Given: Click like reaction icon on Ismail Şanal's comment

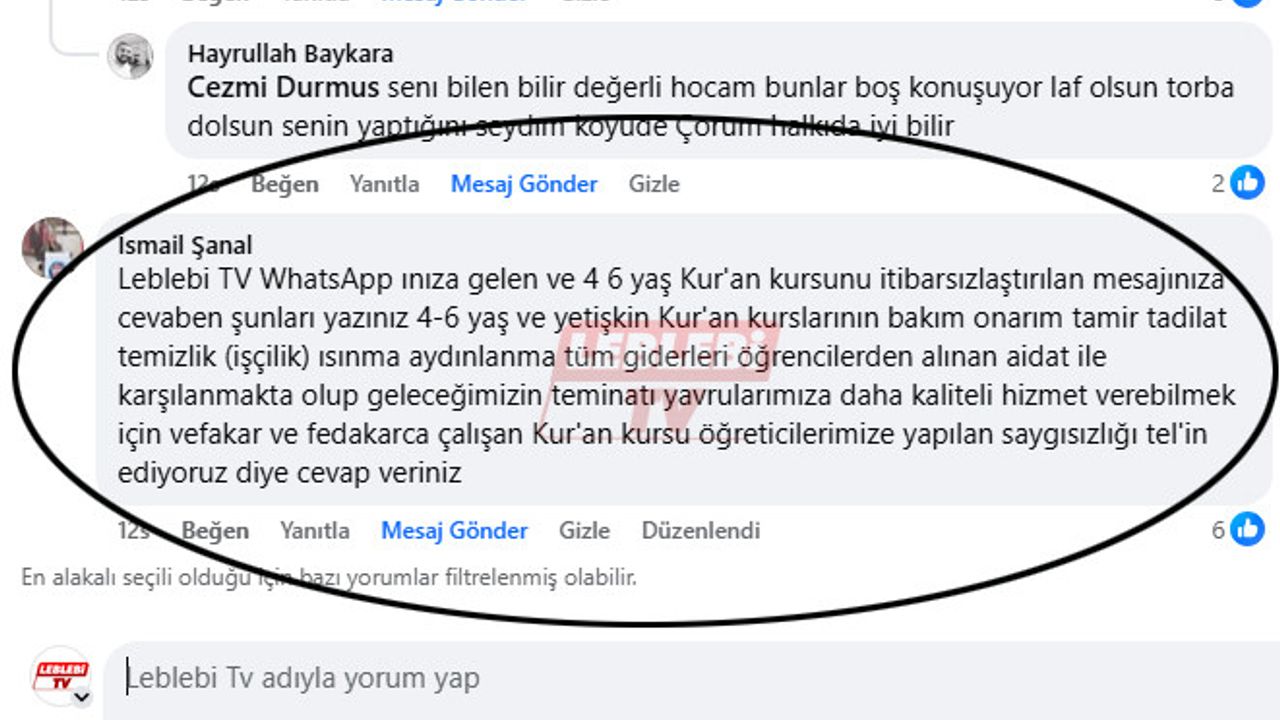Looking at the screenshot, I should (1247, 529).
